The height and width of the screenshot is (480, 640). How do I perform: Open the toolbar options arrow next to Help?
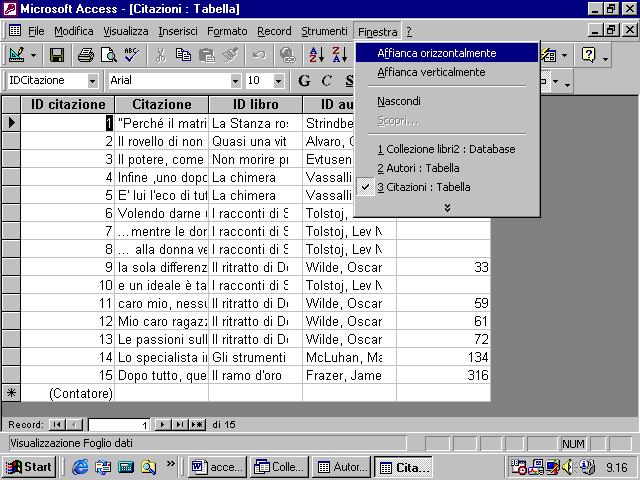point(606,59)
